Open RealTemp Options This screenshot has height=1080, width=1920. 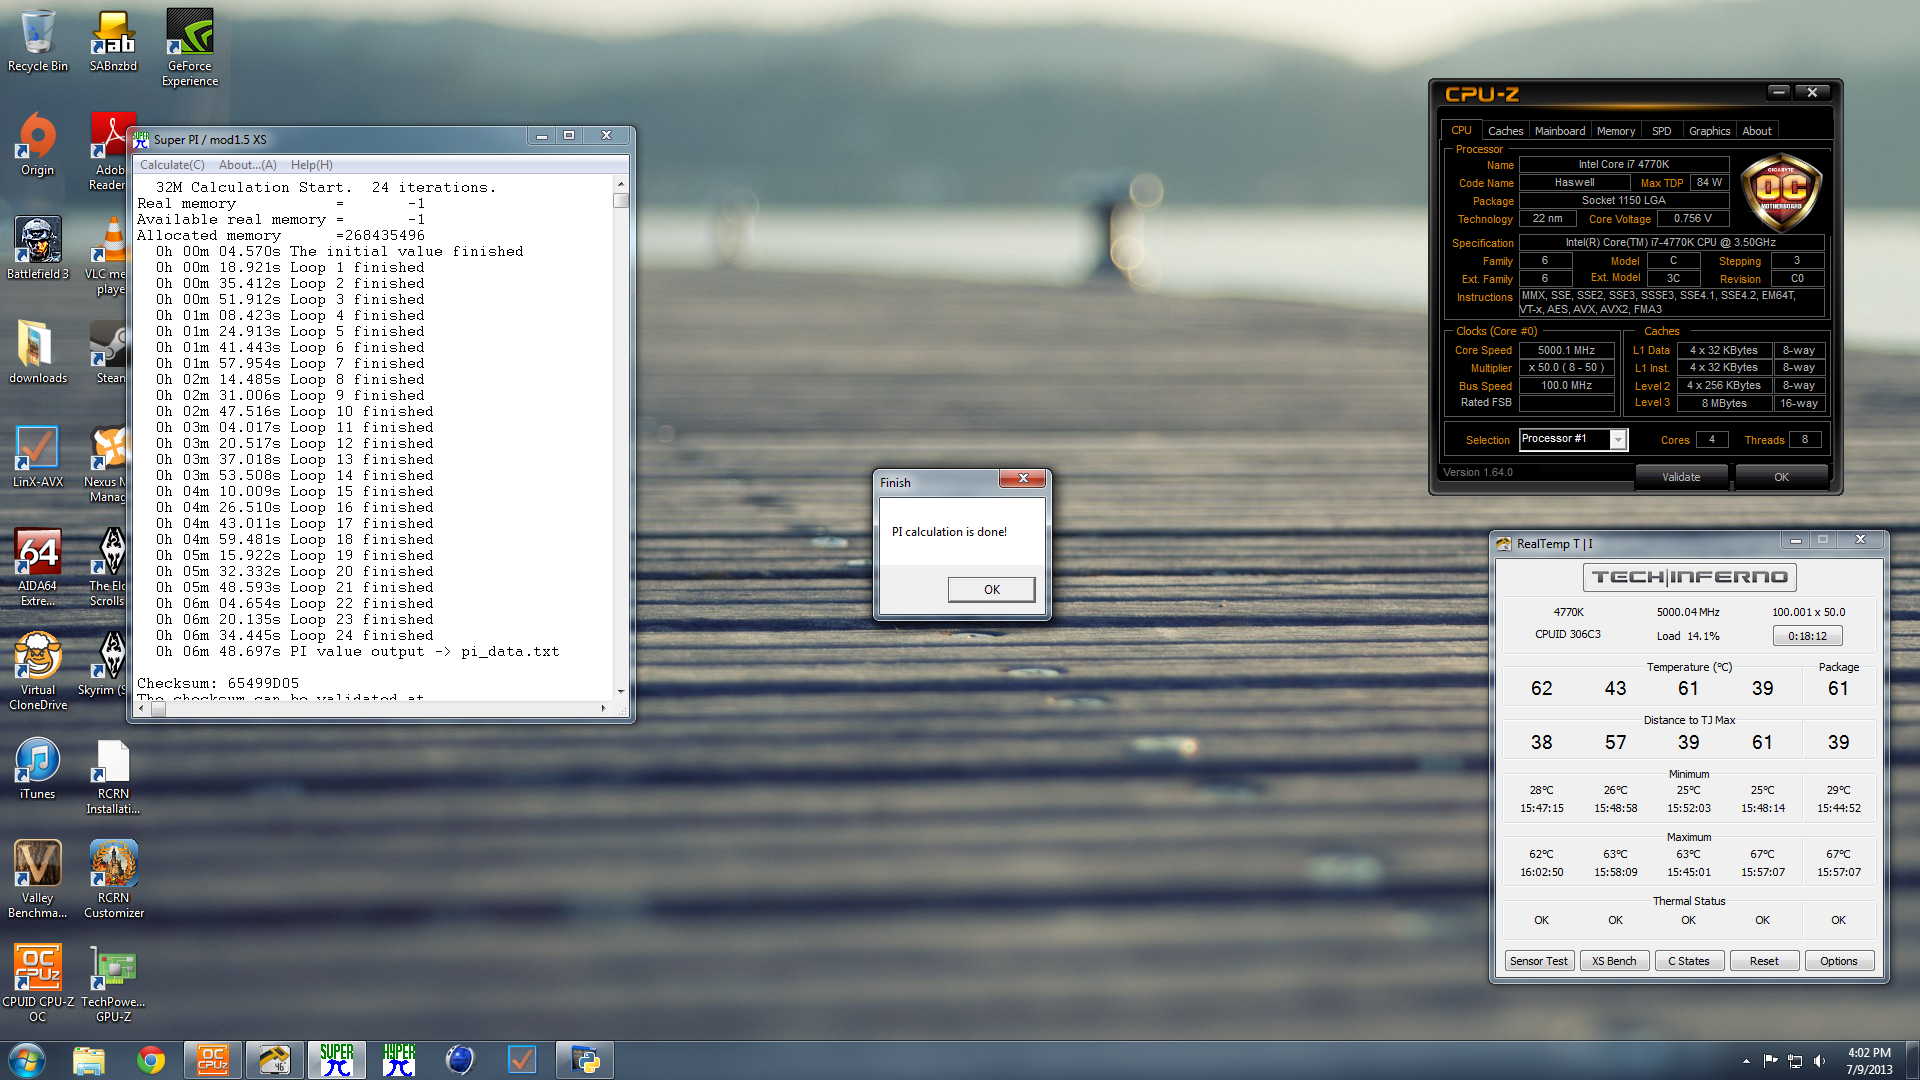[x=1839, y=961]
